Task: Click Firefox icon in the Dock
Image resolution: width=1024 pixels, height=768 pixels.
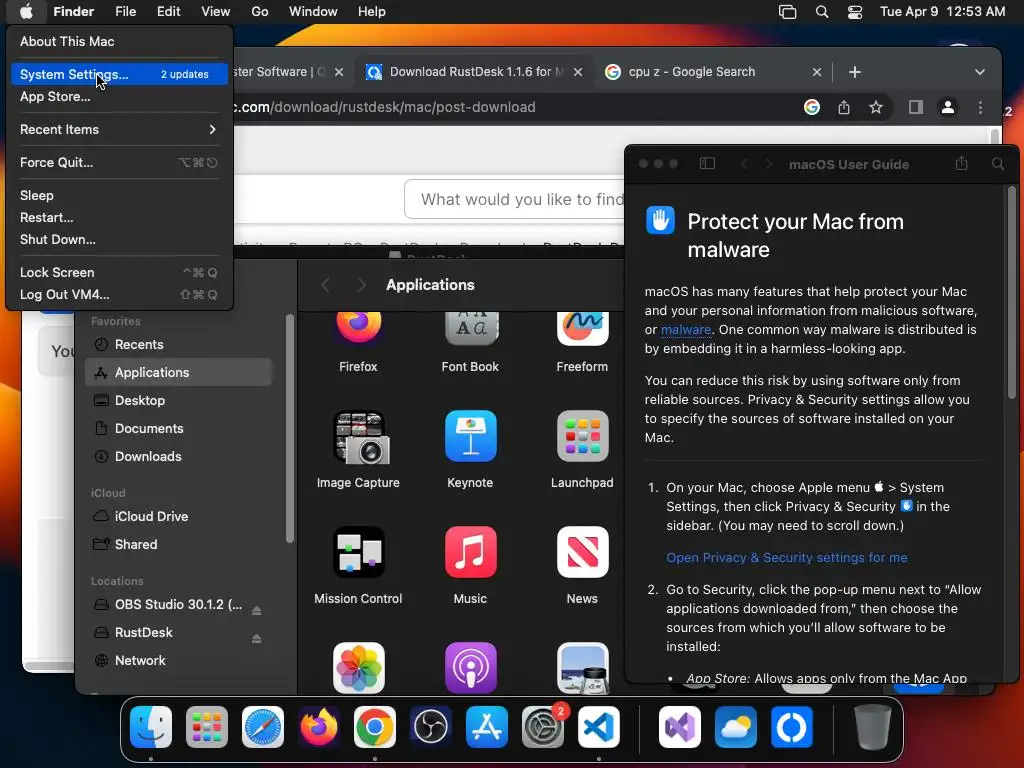Action: click(x=319, y=727)
